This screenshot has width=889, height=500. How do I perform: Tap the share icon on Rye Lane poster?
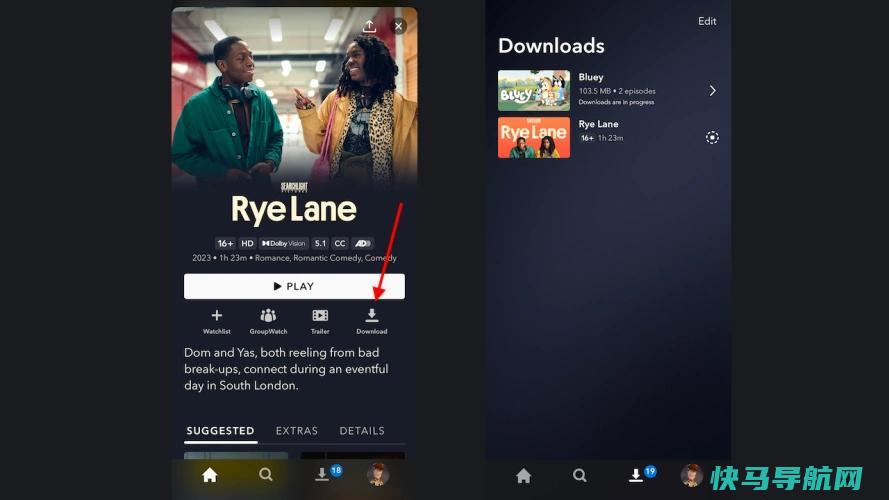click(x=369, y=26)
